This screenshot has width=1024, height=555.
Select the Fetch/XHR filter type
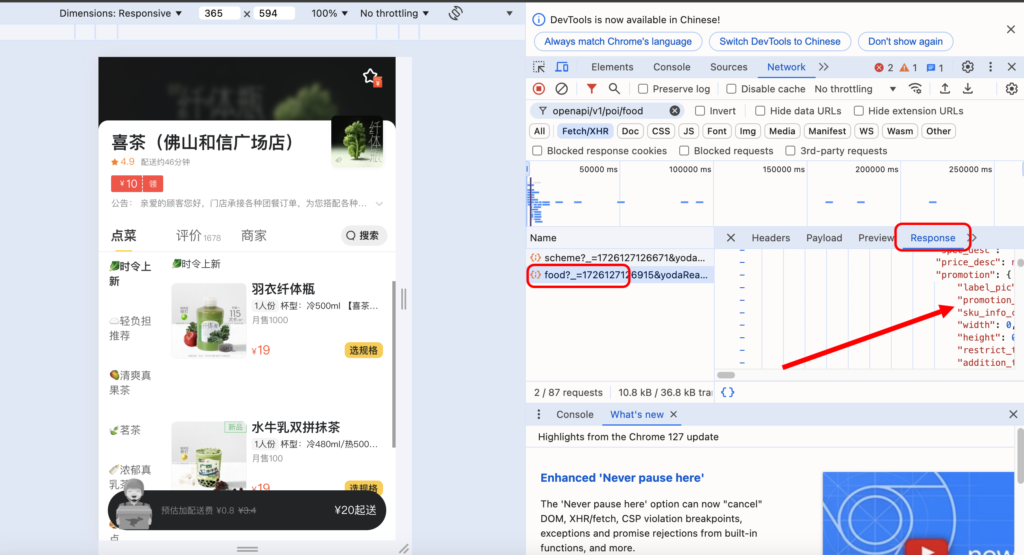585,131
